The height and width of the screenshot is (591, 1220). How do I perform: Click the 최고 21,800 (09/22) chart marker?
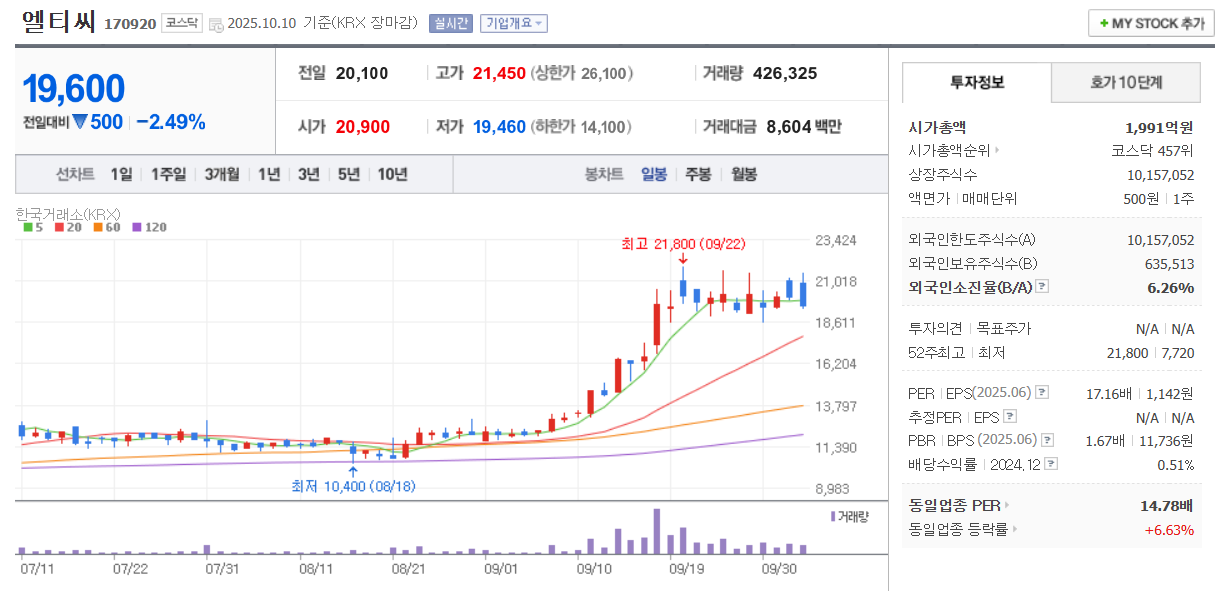(683, 243)
